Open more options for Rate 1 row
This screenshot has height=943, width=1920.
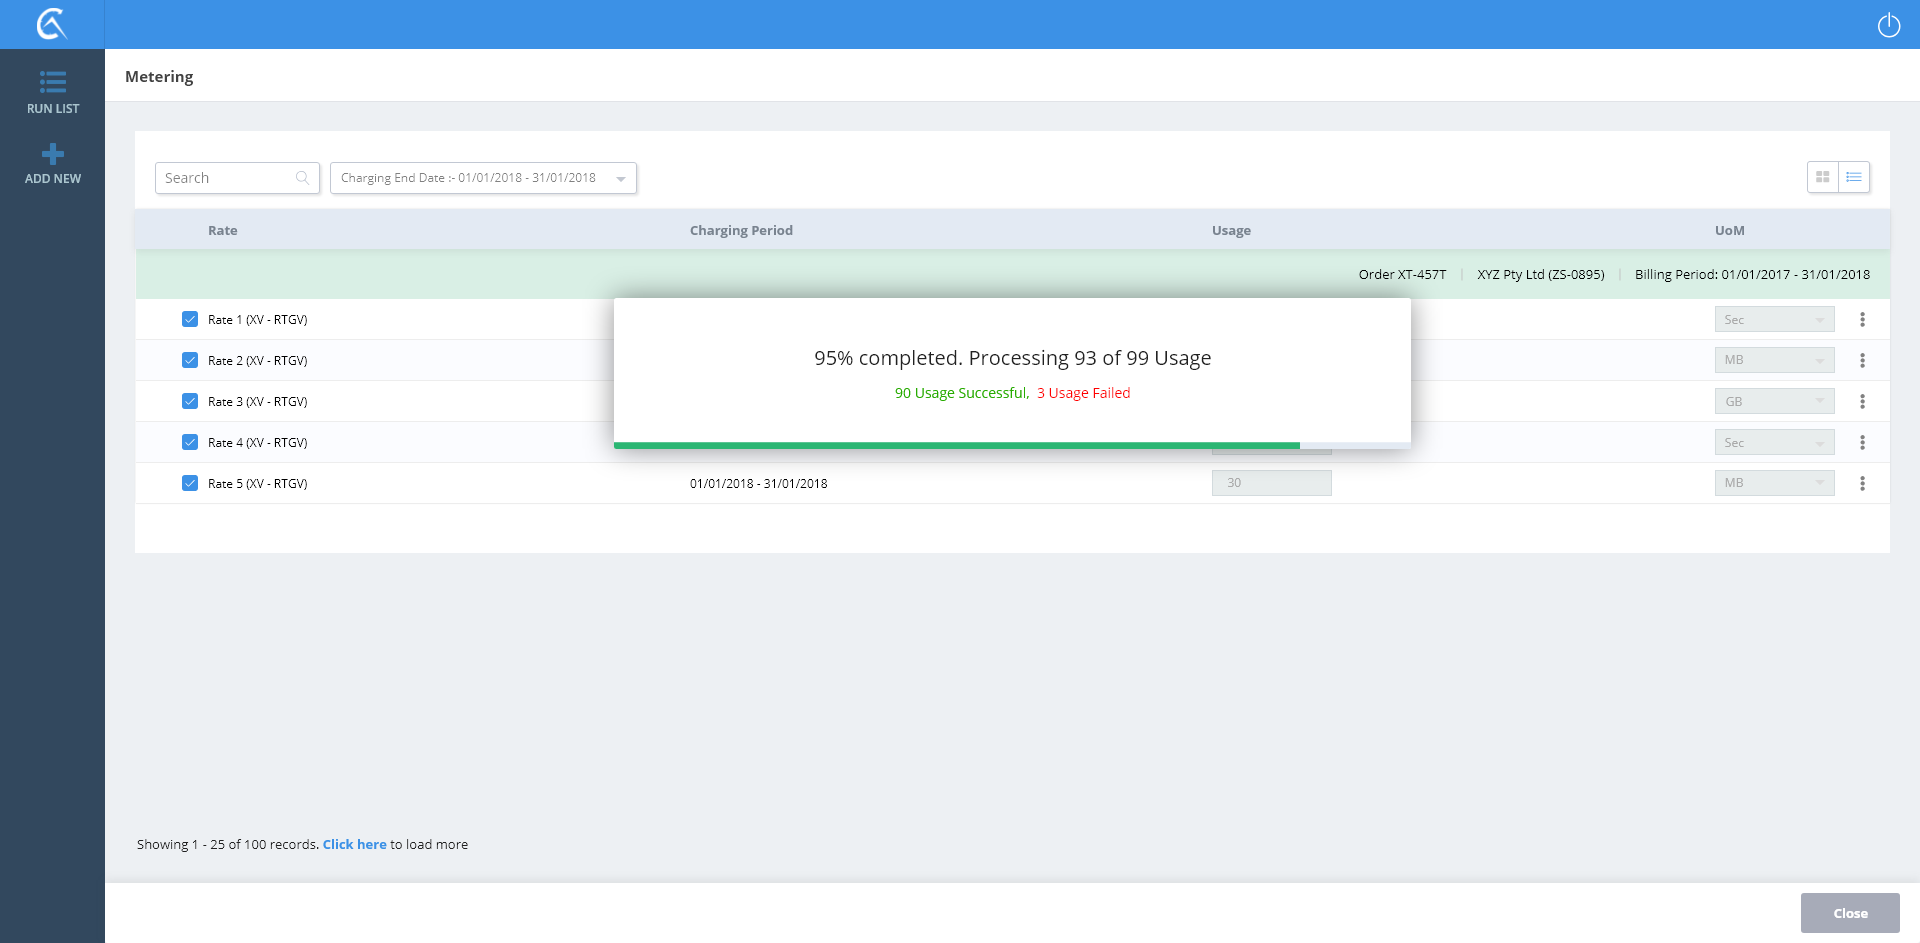click(x=1862, y=320)
